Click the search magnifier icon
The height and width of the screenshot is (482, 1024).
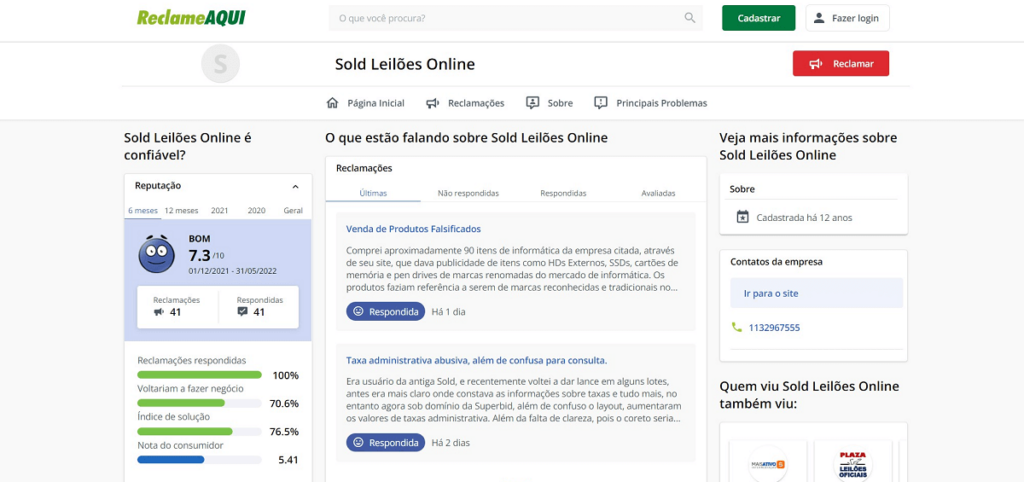click(690, 18)
